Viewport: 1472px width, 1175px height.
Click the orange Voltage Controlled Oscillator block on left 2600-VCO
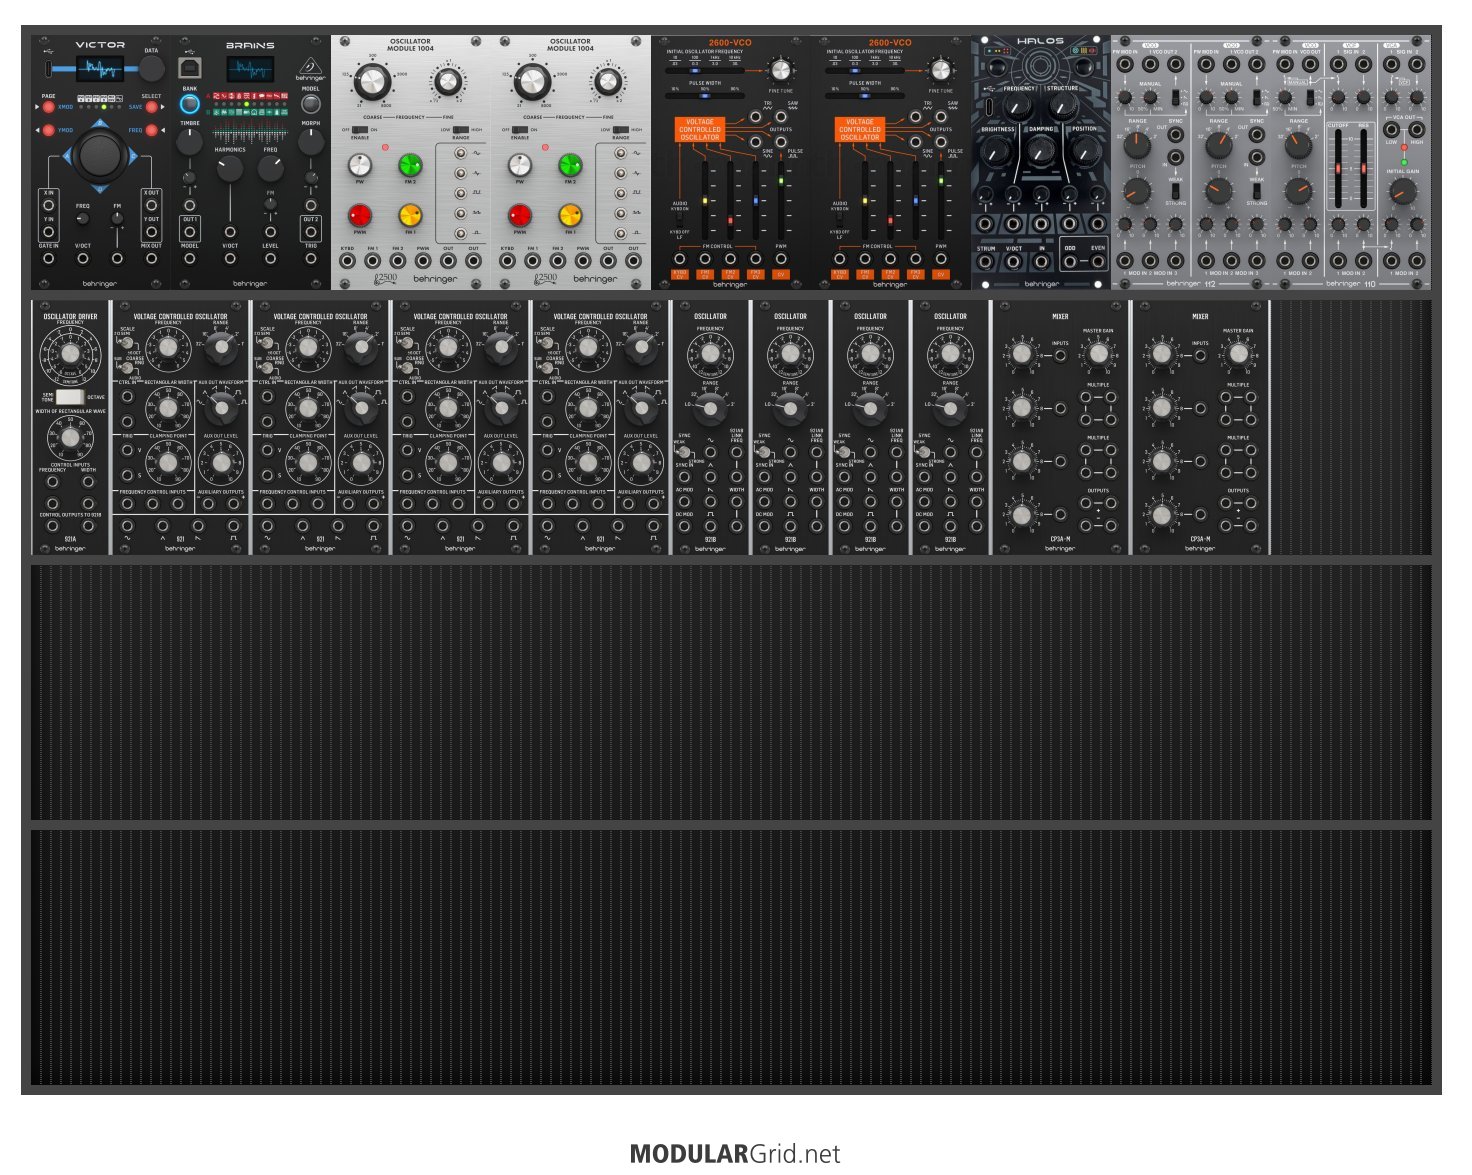[700, 129]
